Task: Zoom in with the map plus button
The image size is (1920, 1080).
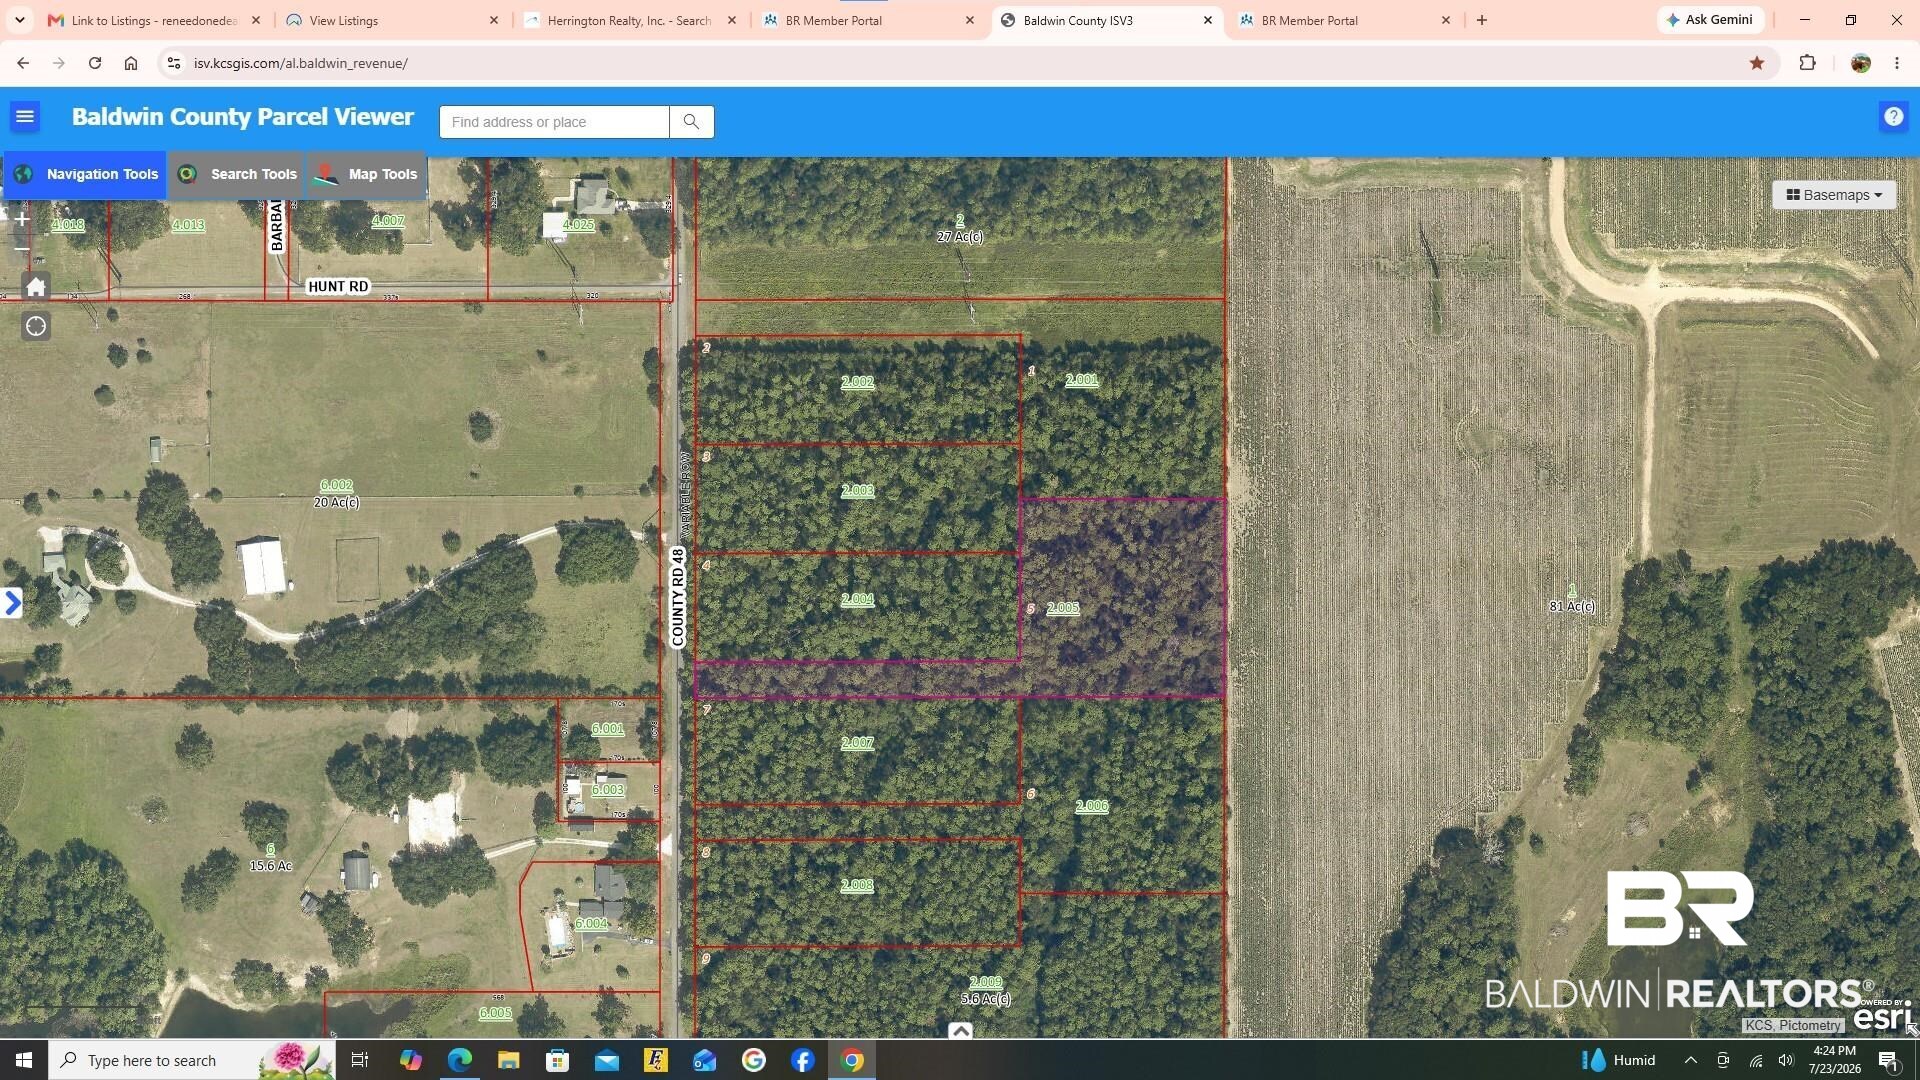Action: coord(22,218)
